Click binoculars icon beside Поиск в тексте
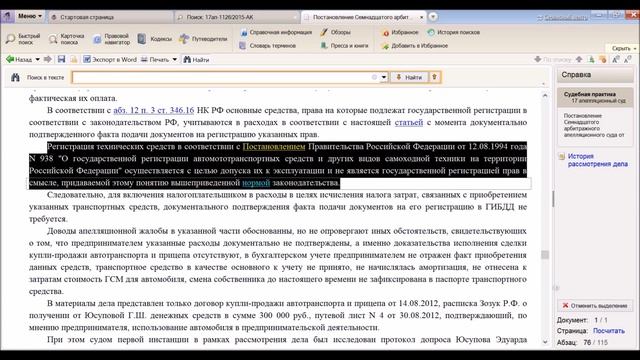This screenshot has height=360, width=640. click(16, 77)
